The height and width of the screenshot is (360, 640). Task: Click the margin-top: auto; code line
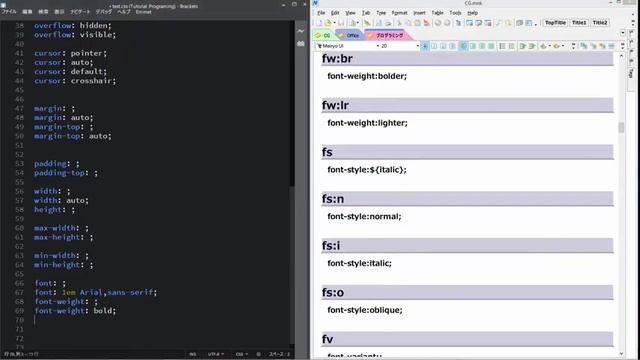coord(73,136)
